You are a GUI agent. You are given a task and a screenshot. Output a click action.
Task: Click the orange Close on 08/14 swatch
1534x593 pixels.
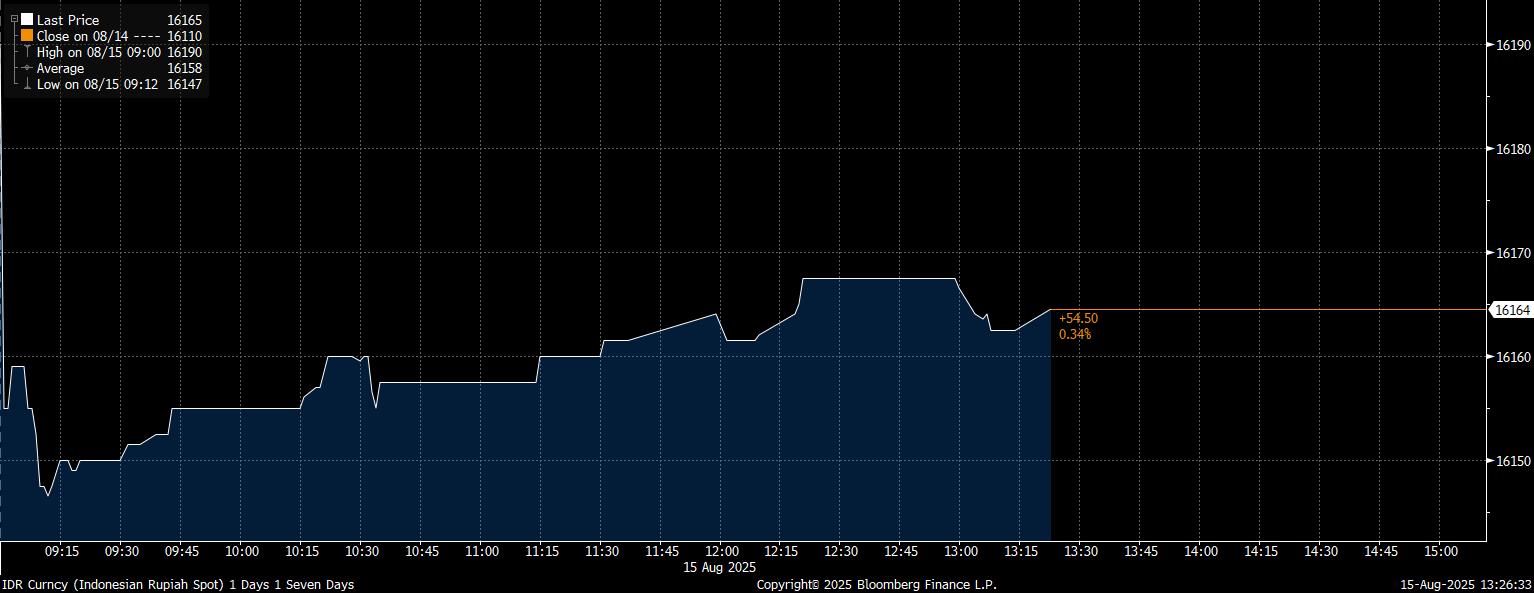pos(27,36)
